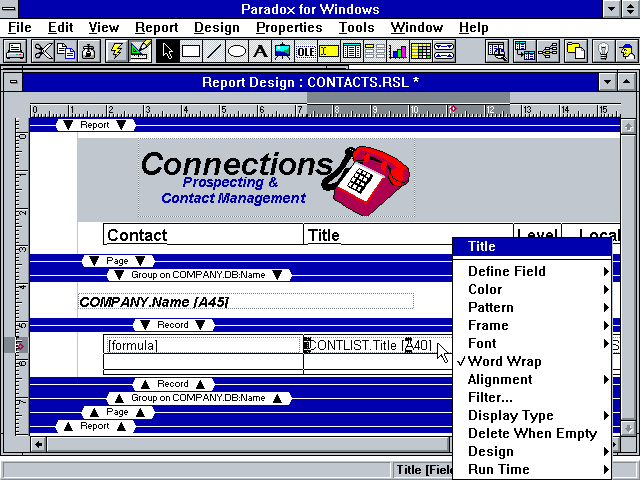
Task: Select the Graph chart tool
Action: click(398, 51)
